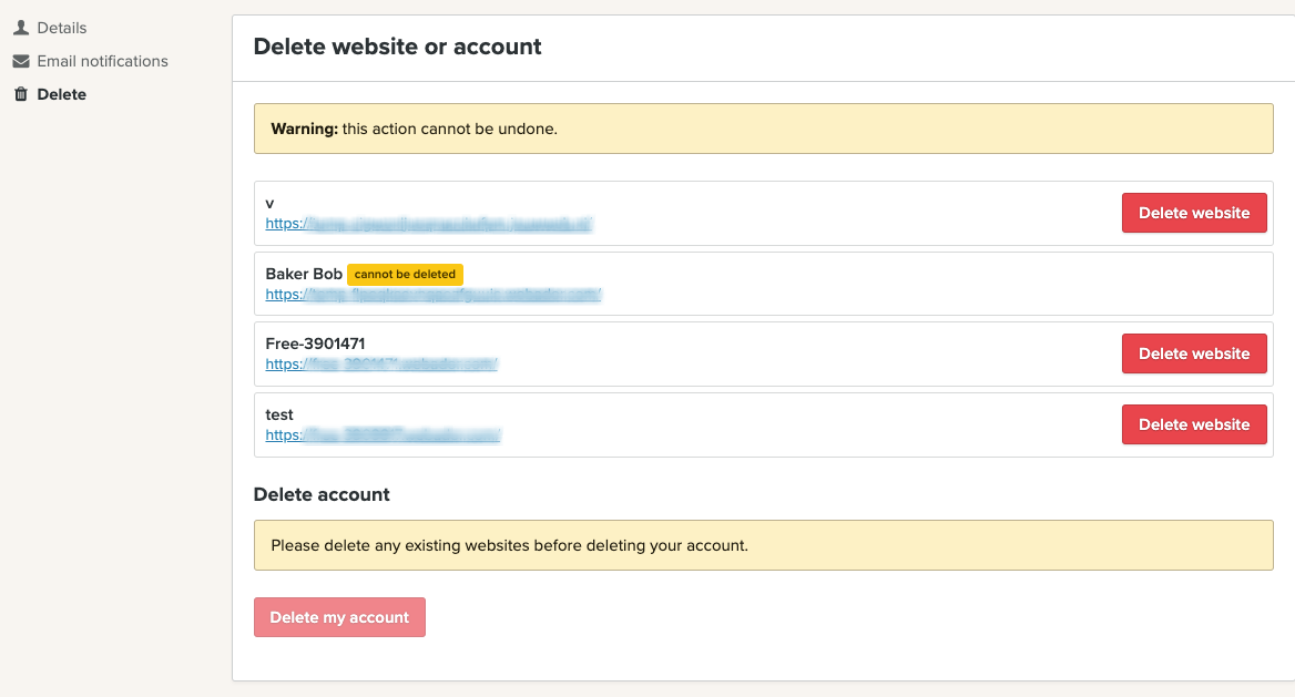Click the "Delete website or account" heading
The height and width of the screenshot is (697, 1295).
tap(397, 46)
